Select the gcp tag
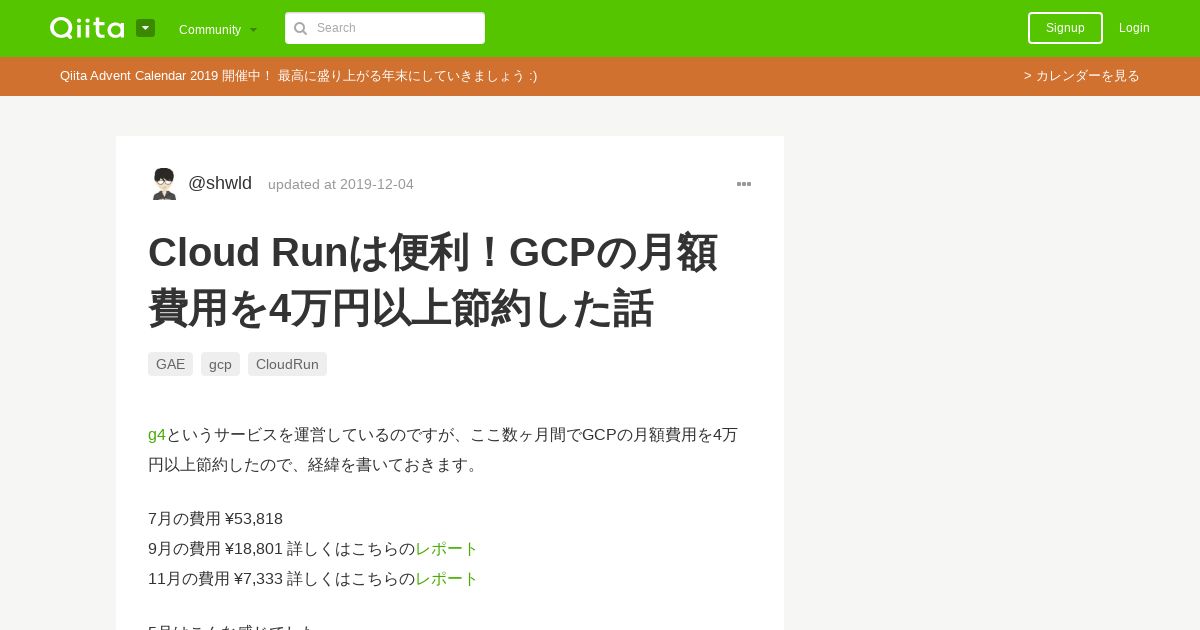 click(x=220, y=364)
